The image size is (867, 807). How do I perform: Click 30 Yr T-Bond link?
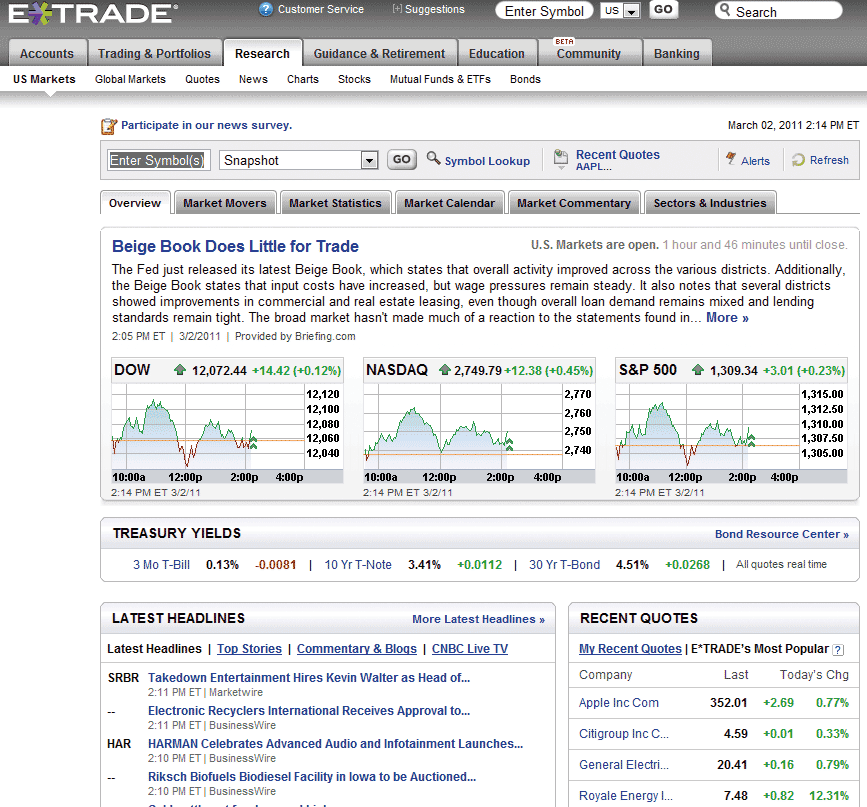(564, 565)
